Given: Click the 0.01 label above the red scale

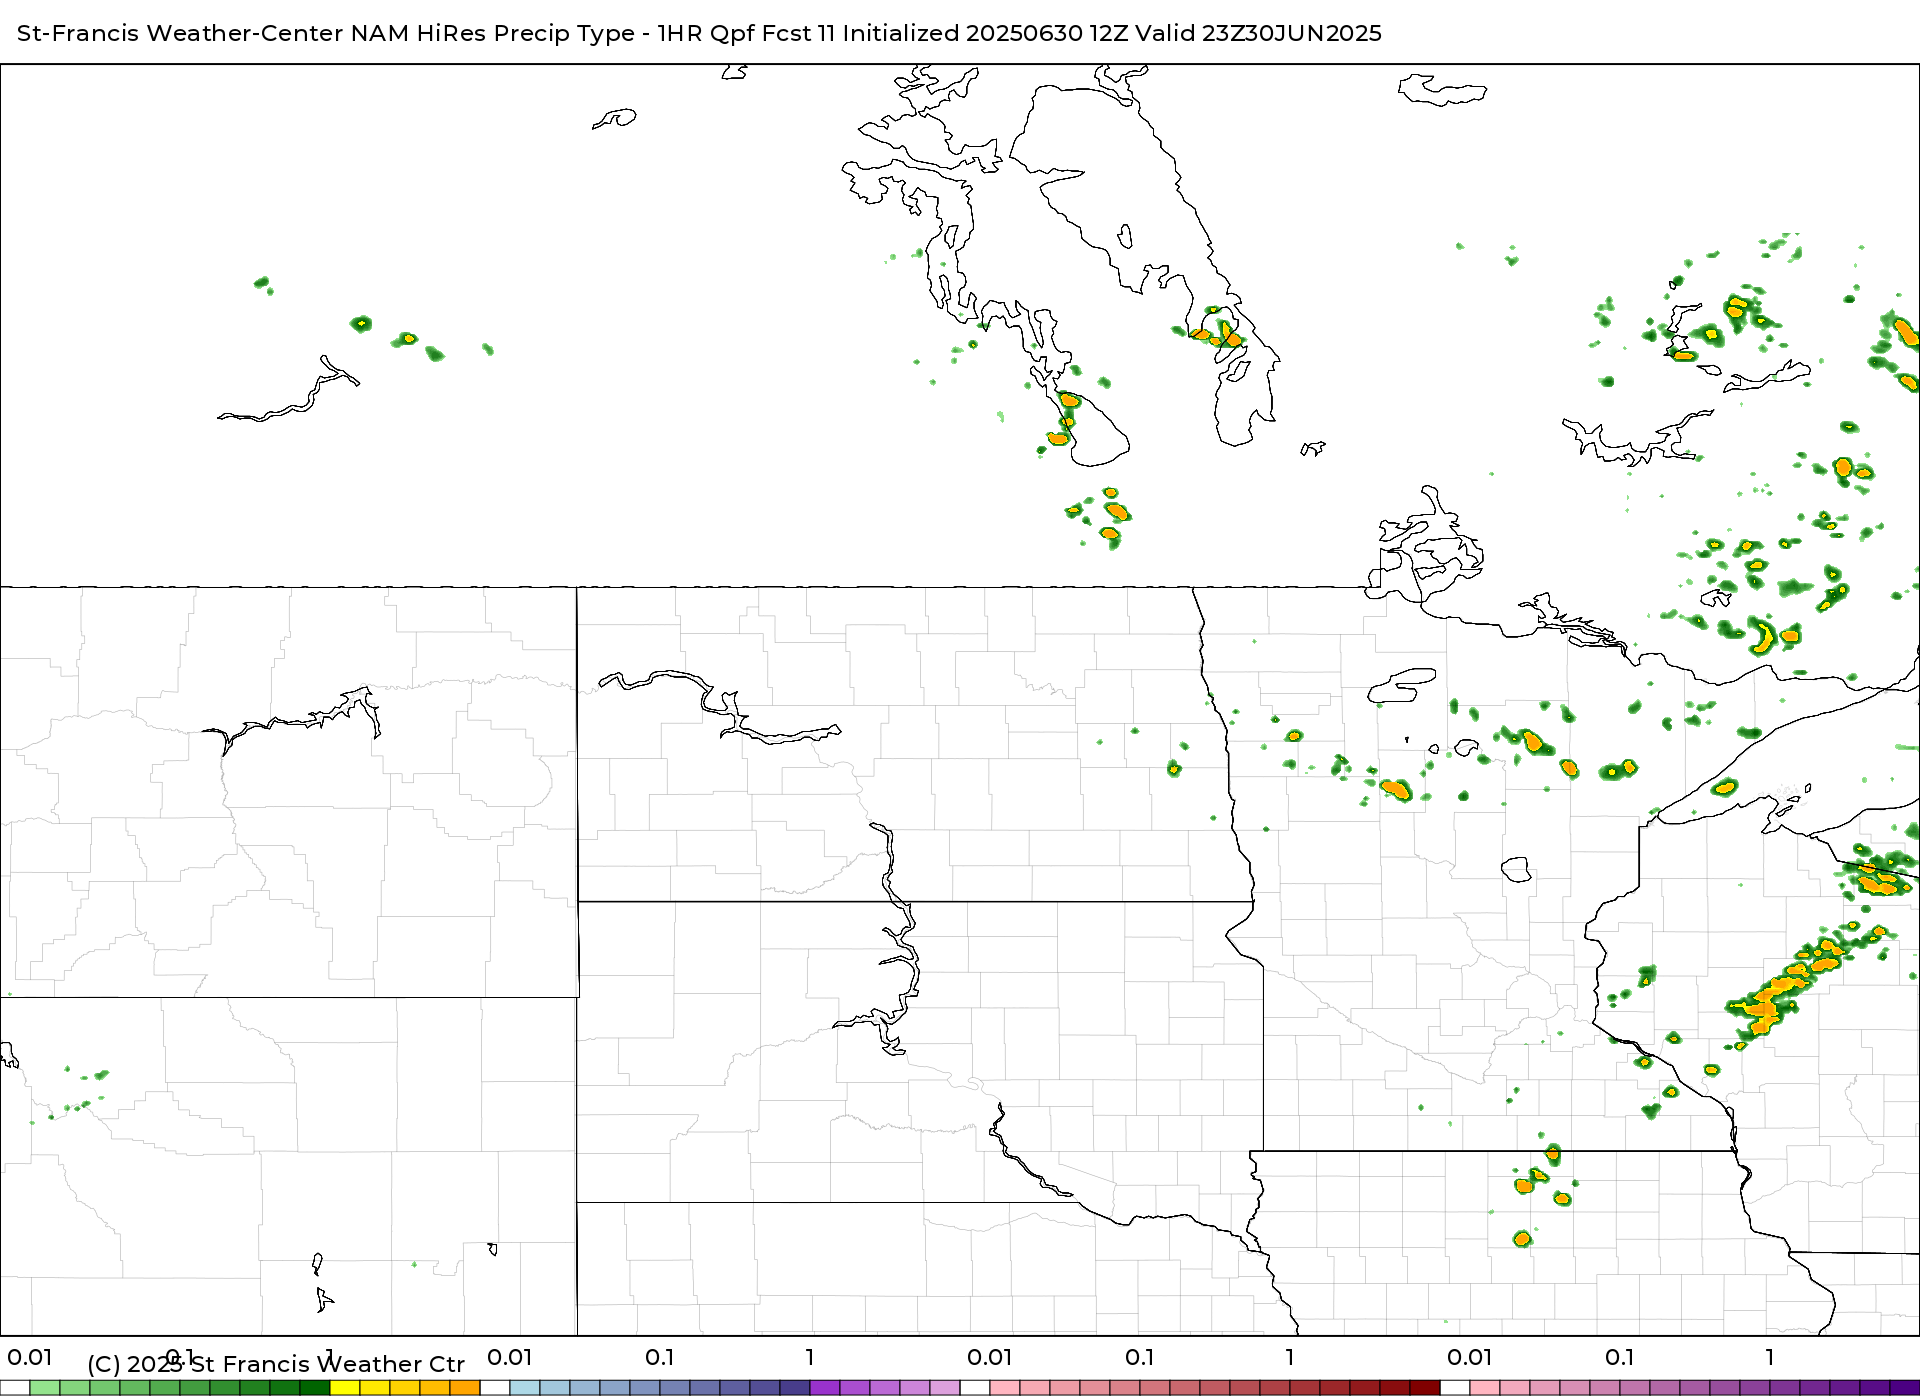Looking at the screenshot, I should pyautogui.click(x=990, y=1357).
